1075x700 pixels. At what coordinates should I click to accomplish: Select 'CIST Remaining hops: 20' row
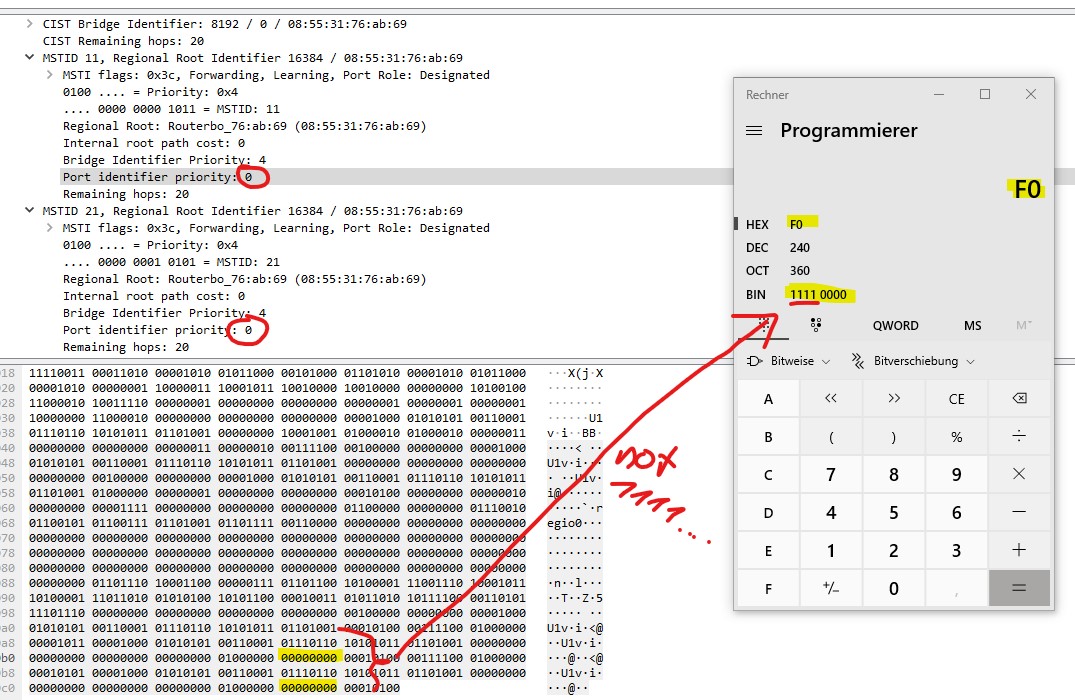(x=123, y=41)
